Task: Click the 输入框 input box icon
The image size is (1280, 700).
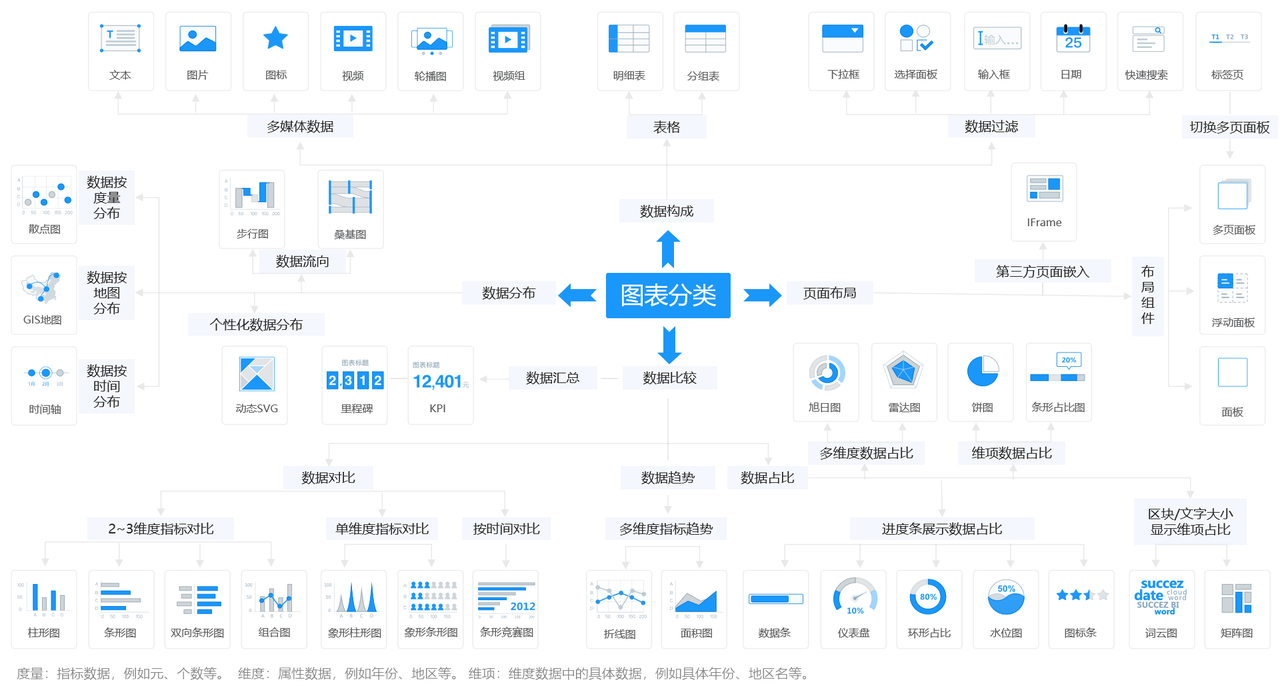Action: tap(996, 40)
